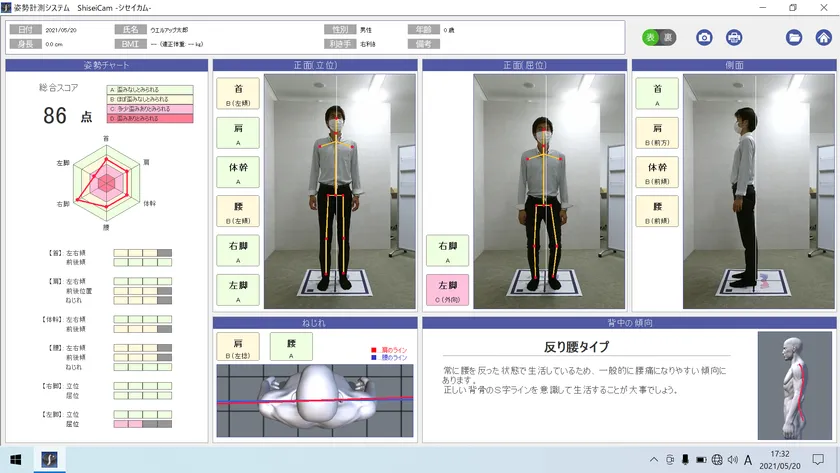
Task: Click the 年齢 age field value
Action: [x=449, y=30]
